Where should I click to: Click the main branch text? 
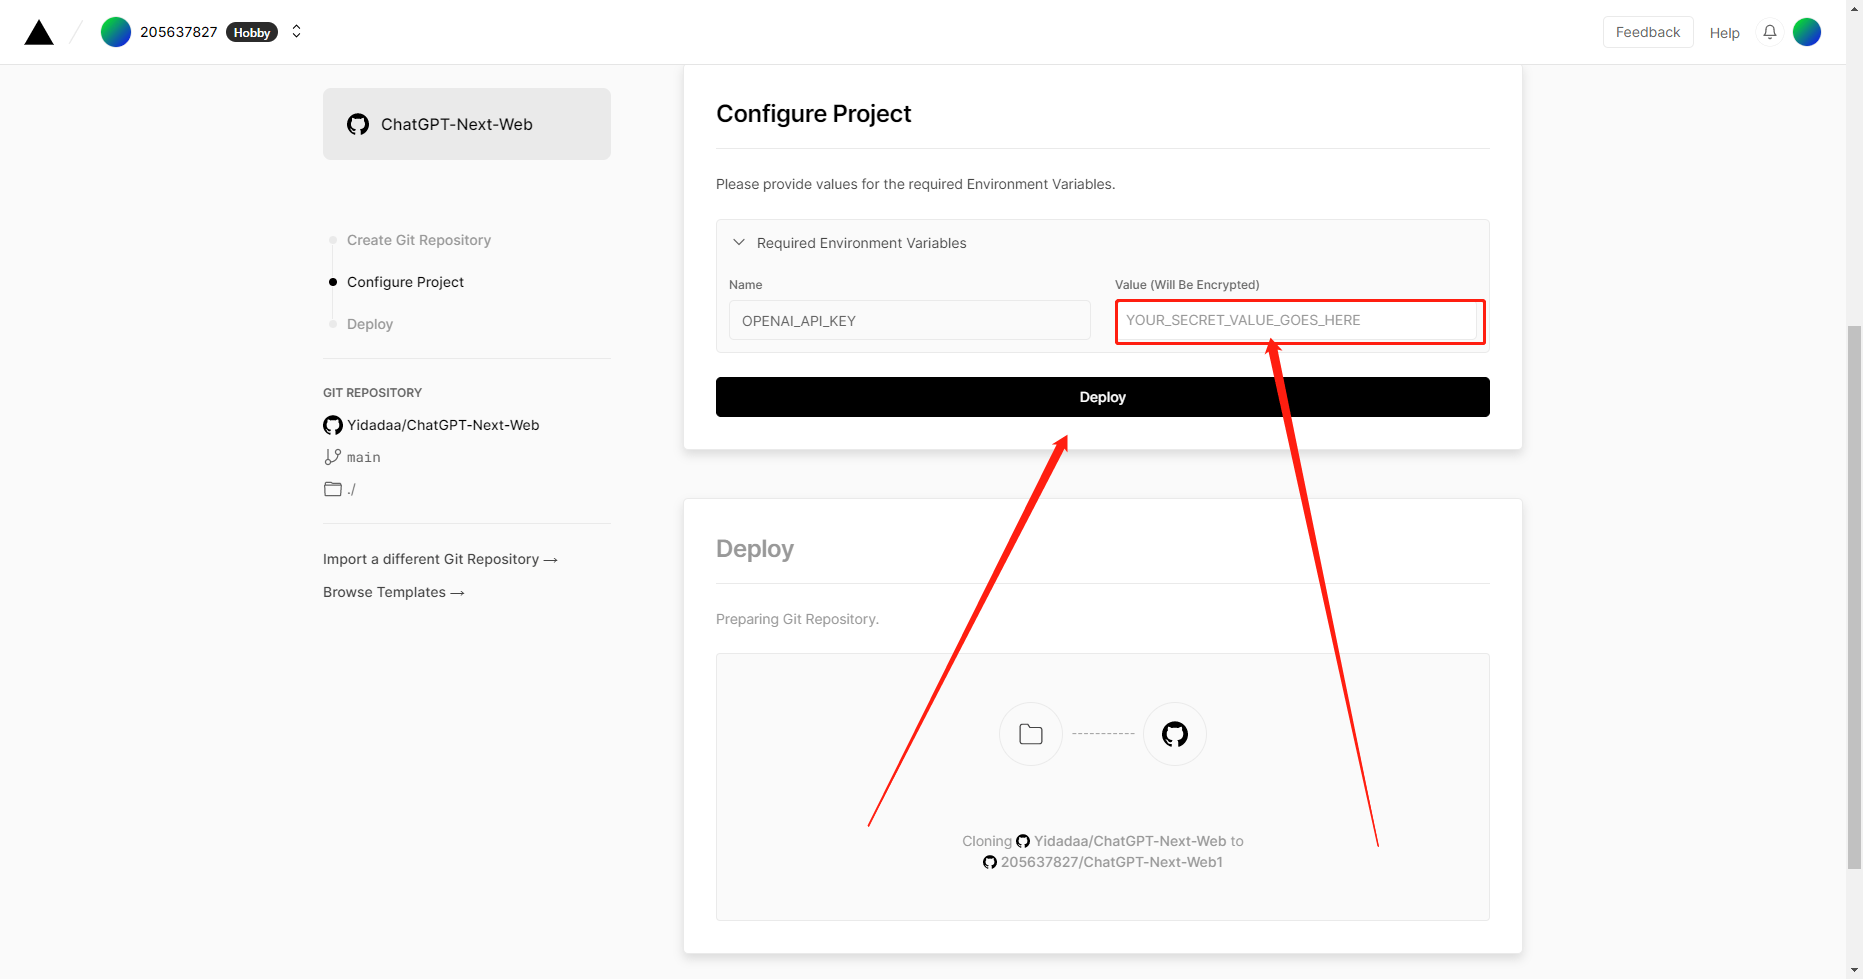364,457
